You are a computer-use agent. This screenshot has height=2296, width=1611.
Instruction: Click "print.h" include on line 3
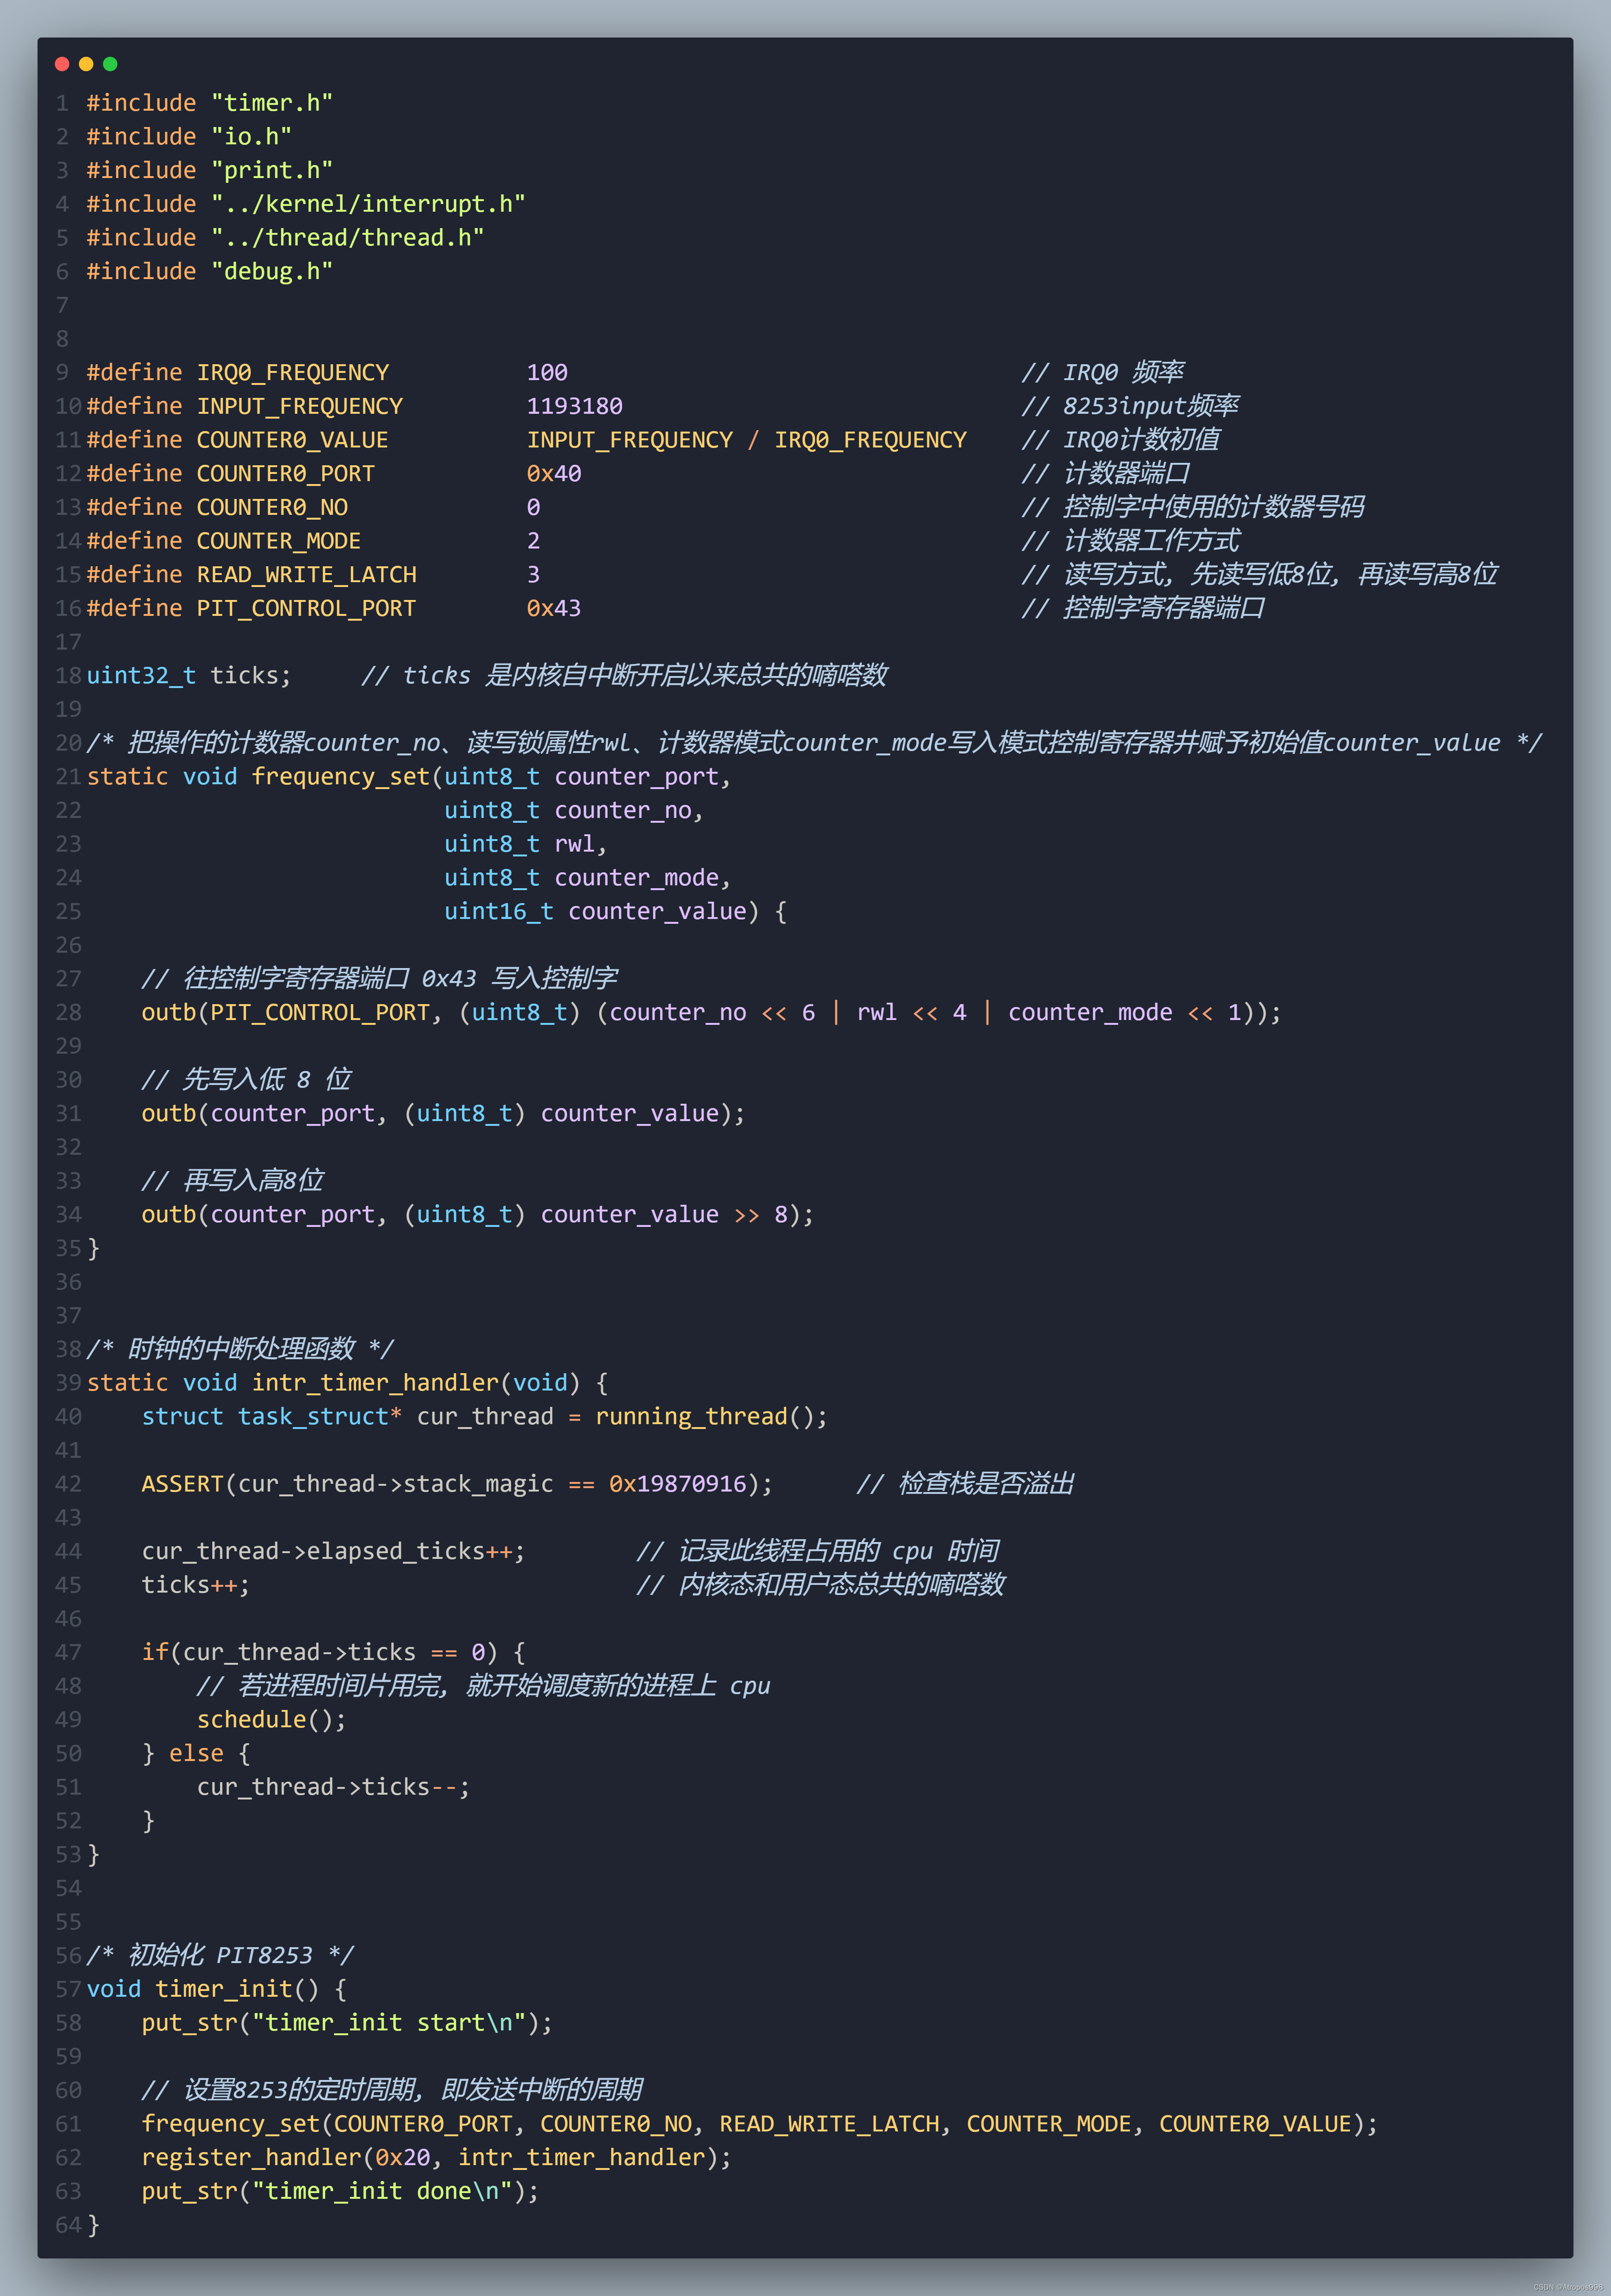tap(272, 171)
